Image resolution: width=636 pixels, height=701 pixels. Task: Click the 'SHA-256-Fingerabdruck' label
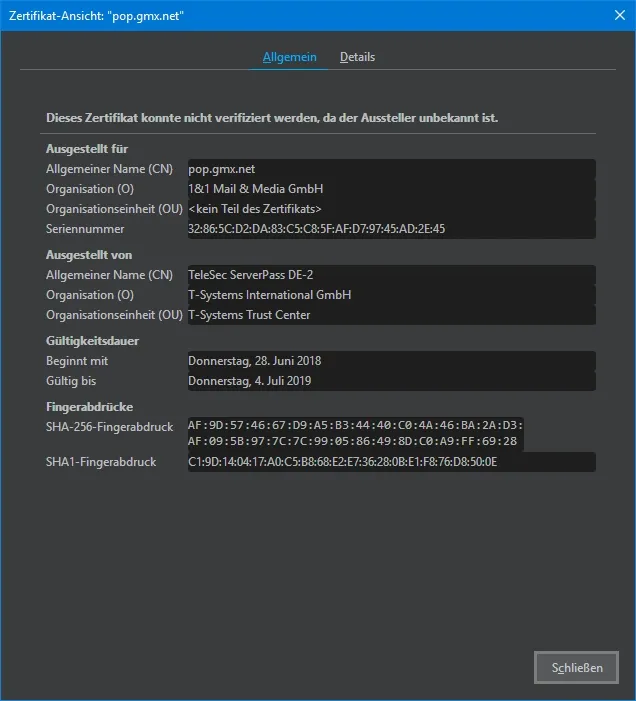pyautogui.click(x=110, y=427)
